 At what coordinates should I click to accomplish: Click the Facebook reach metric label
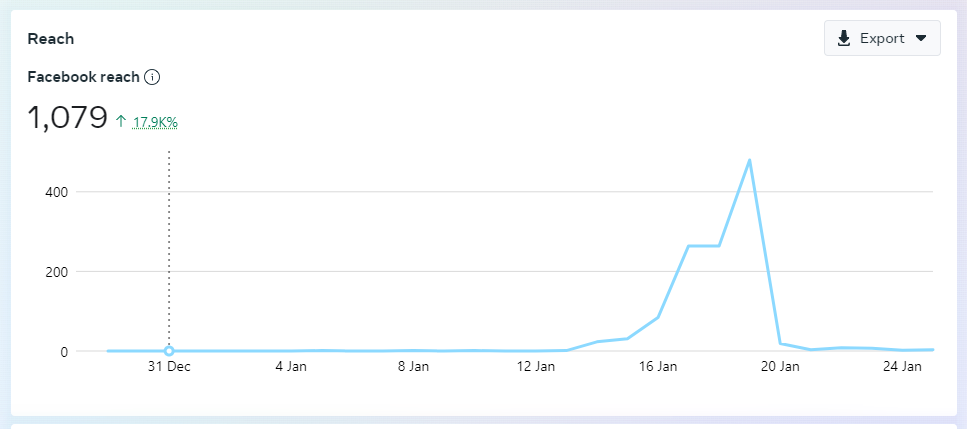click(x=83, y=77)
